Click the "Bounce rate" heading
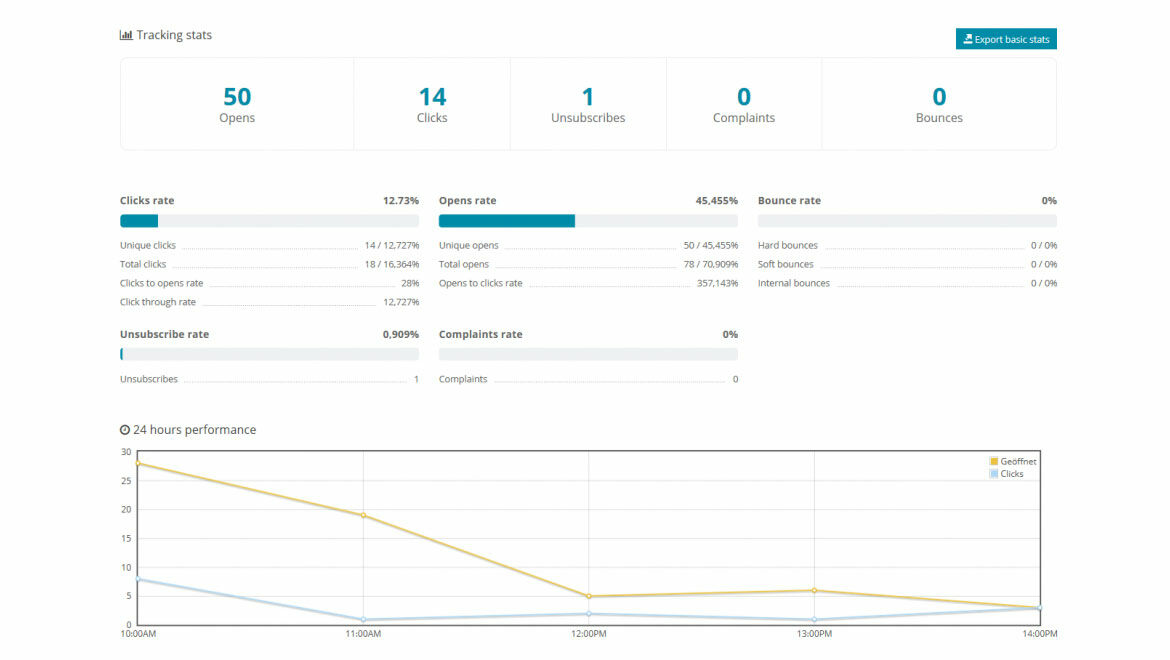The width and height of the screenshot is (1170, 660). [x=789, y=201]
